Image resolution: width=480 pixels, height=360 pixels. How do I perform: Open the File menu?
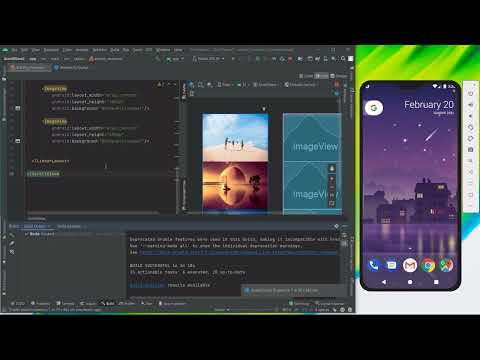click(14, 50)
